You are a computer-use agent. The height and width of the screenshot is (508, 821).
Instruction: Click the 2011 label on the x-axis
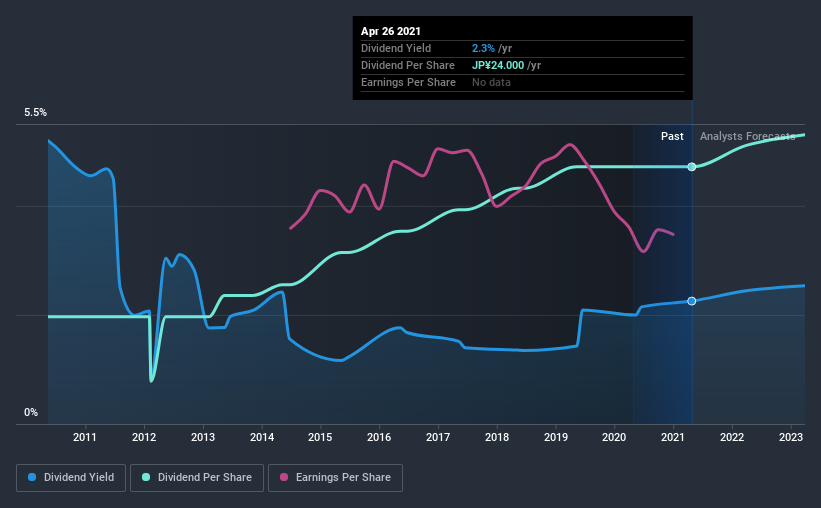(x=85, y=437)
